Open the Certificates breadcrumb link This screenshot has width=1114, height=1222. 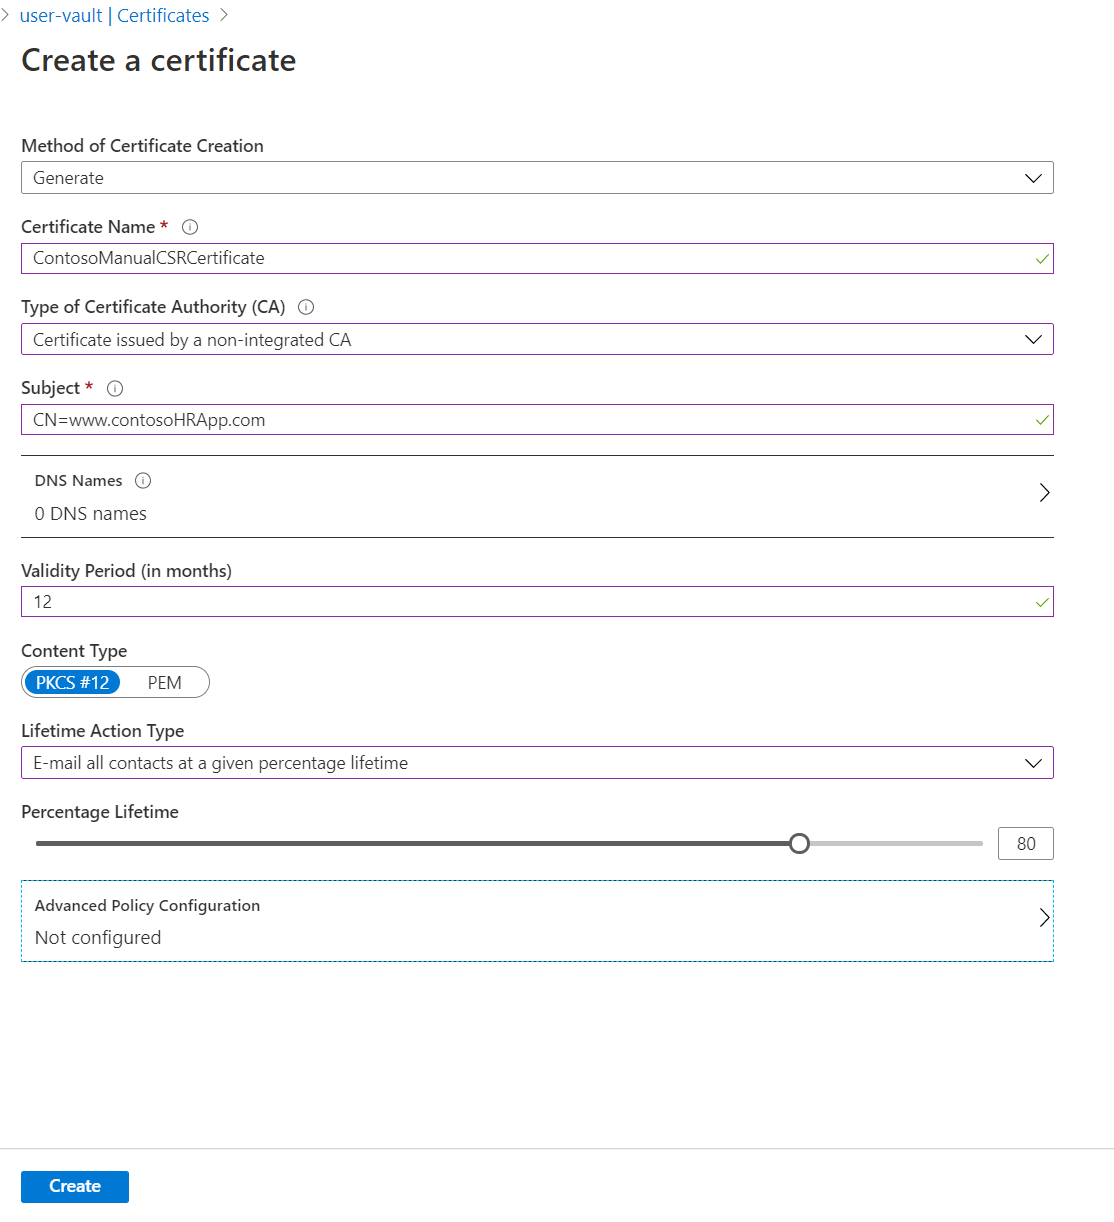[162, 15]
